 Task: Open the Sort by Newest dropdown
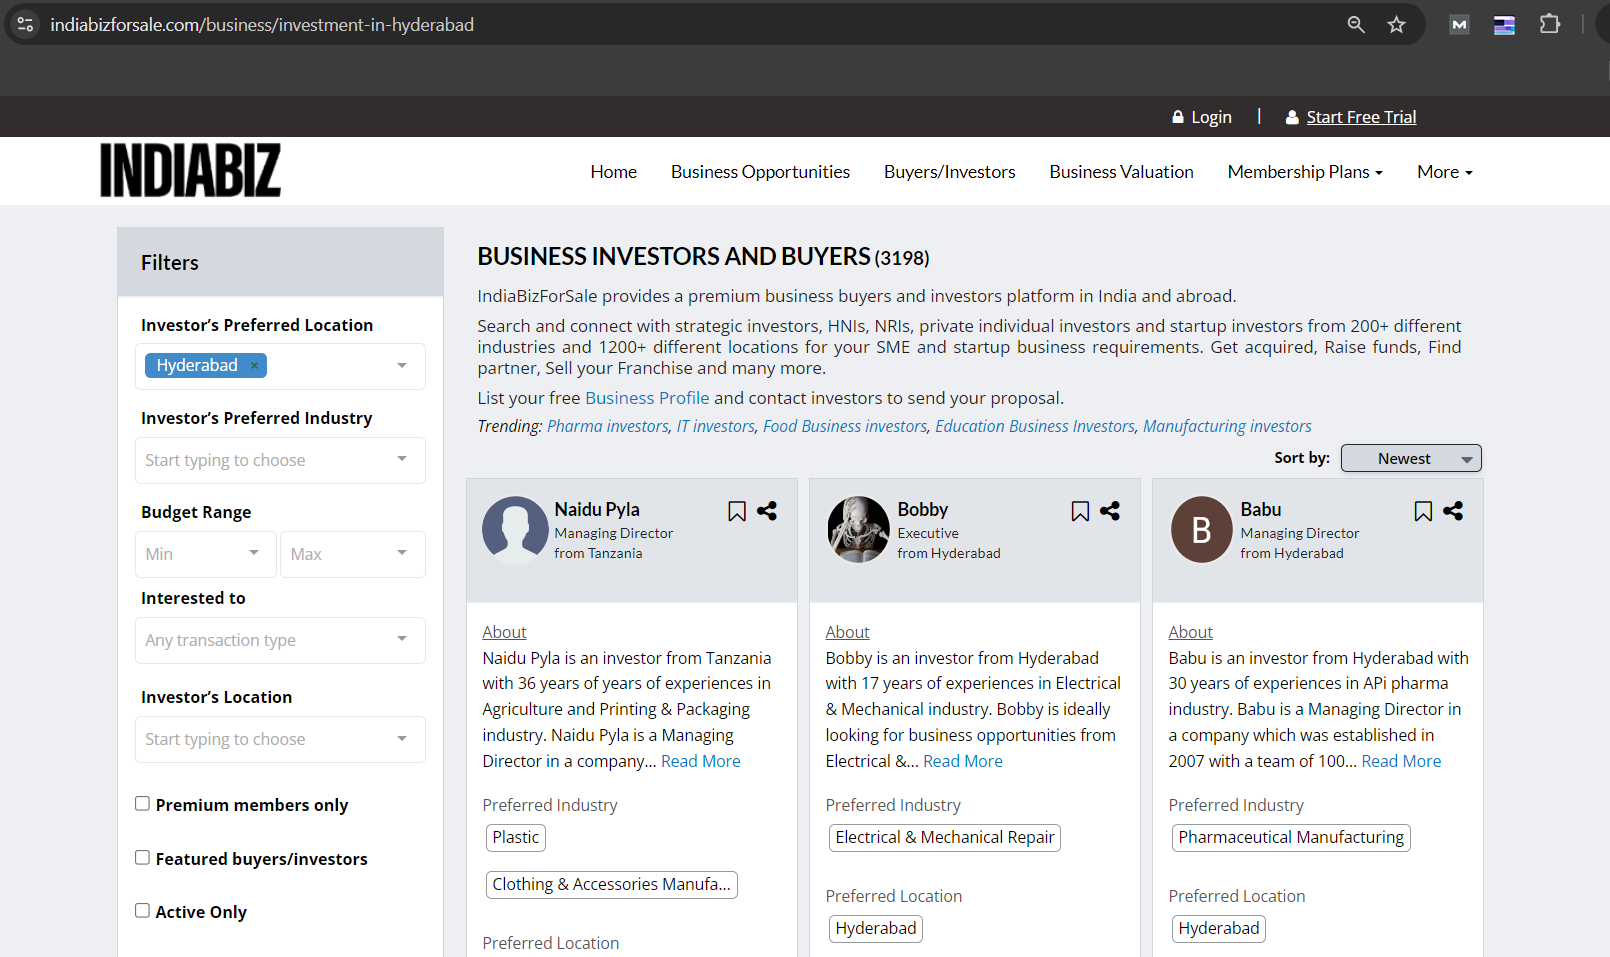(1411, 458)
